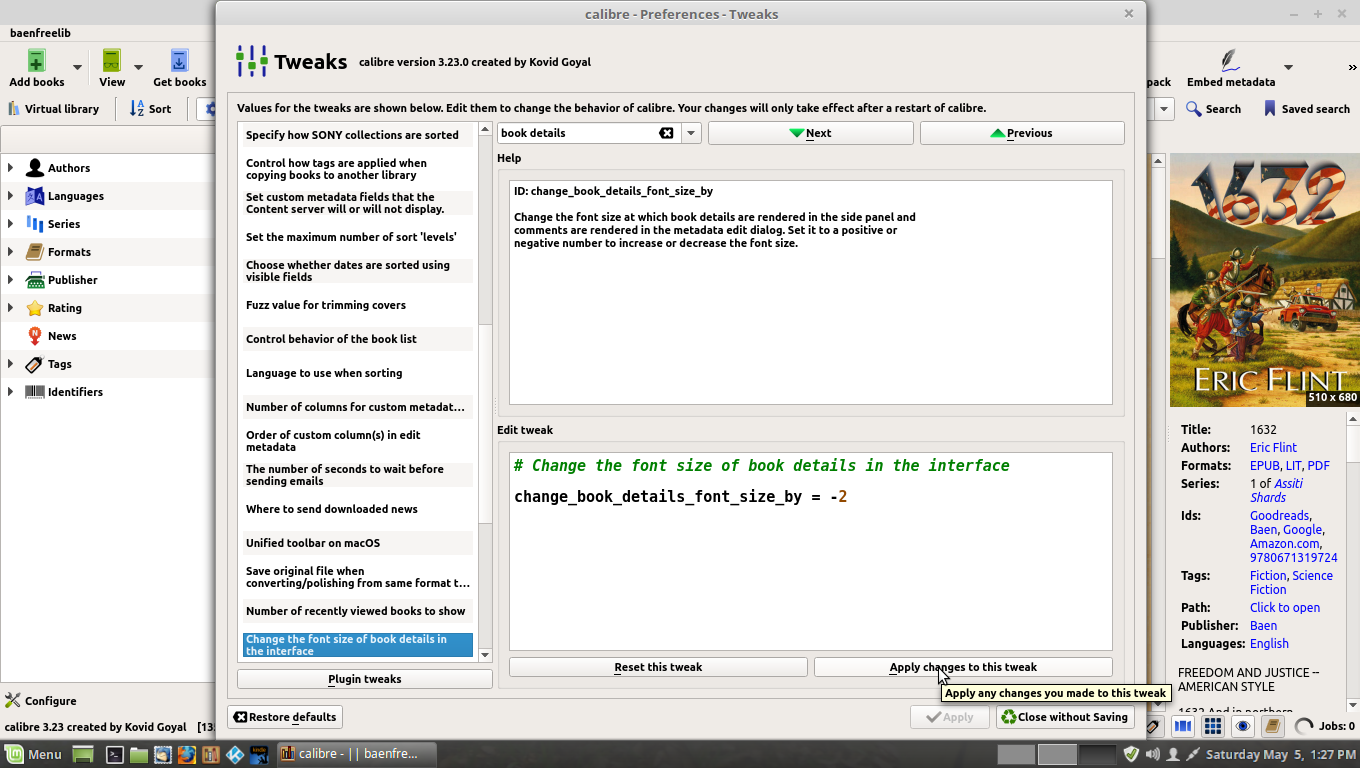Screen dimensions: 1360x768
Task: Open the Goodreads identifier link
Action: 1279,516
